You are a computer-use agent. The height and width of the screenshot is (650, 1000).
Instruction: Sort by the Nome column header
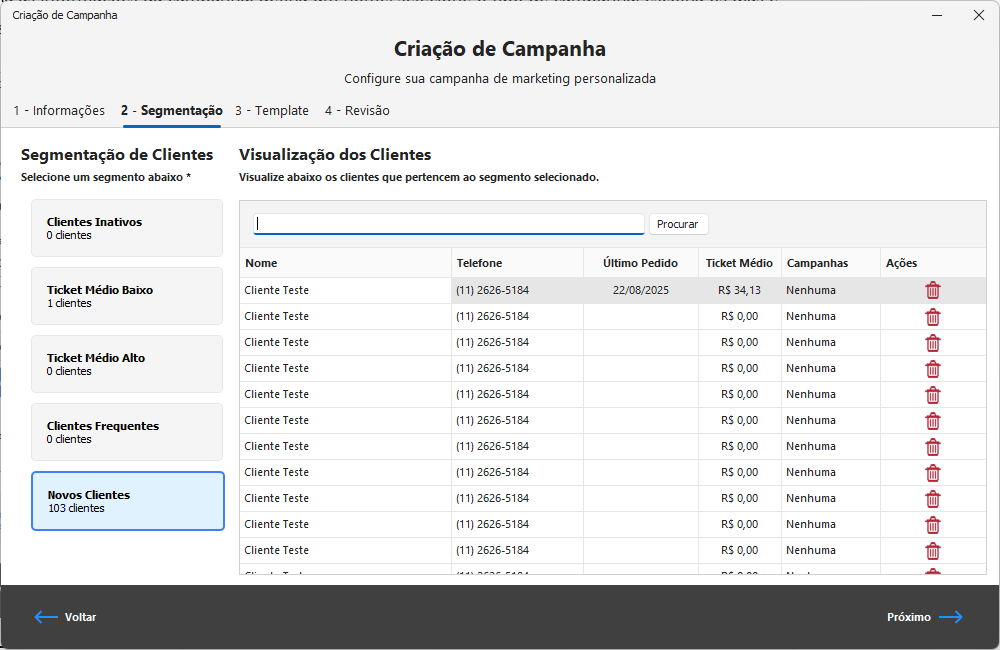click(x=345, y=263)
